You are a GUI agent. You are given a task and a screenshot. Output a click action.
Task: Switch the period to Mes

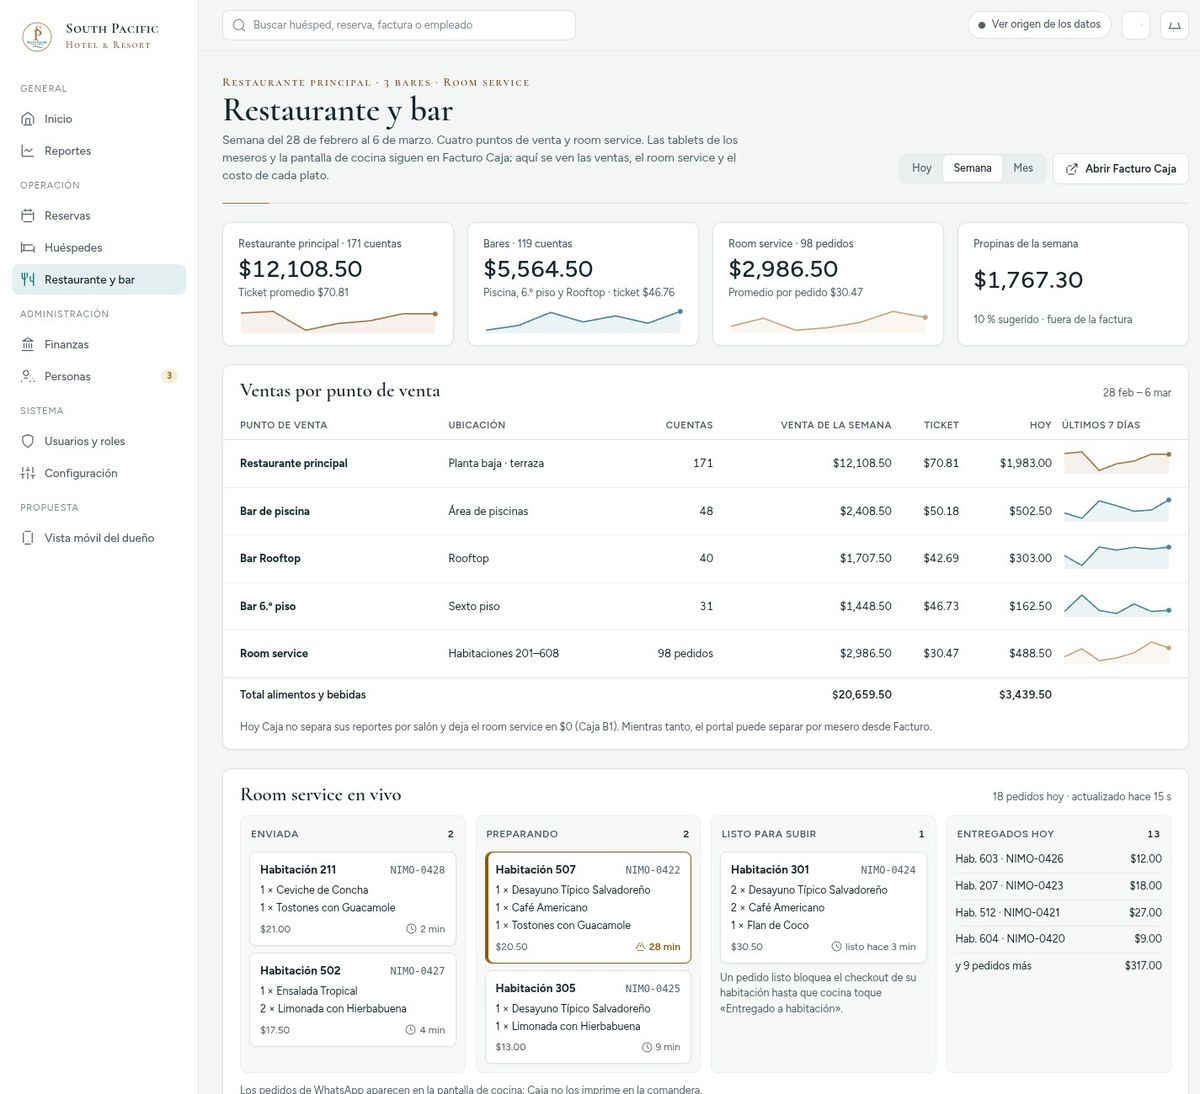pyautogui.click(x=1023, y=168)
